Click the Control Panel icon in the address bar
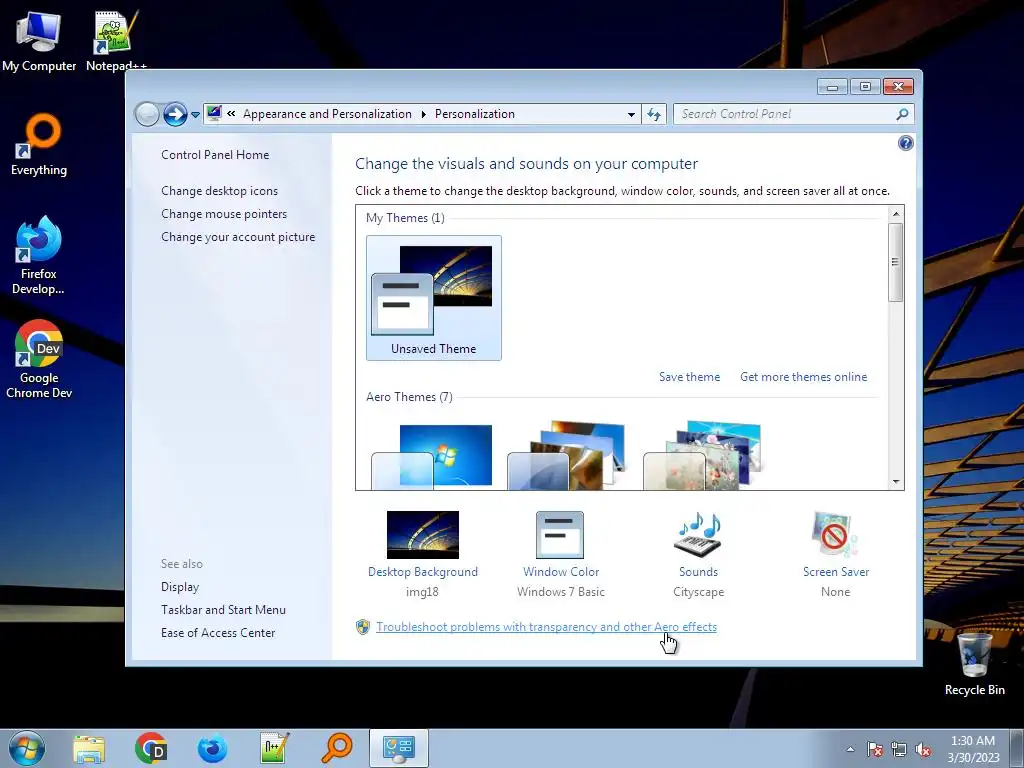The width and height of the screenshot is (1024, 768). coord(214,114)
